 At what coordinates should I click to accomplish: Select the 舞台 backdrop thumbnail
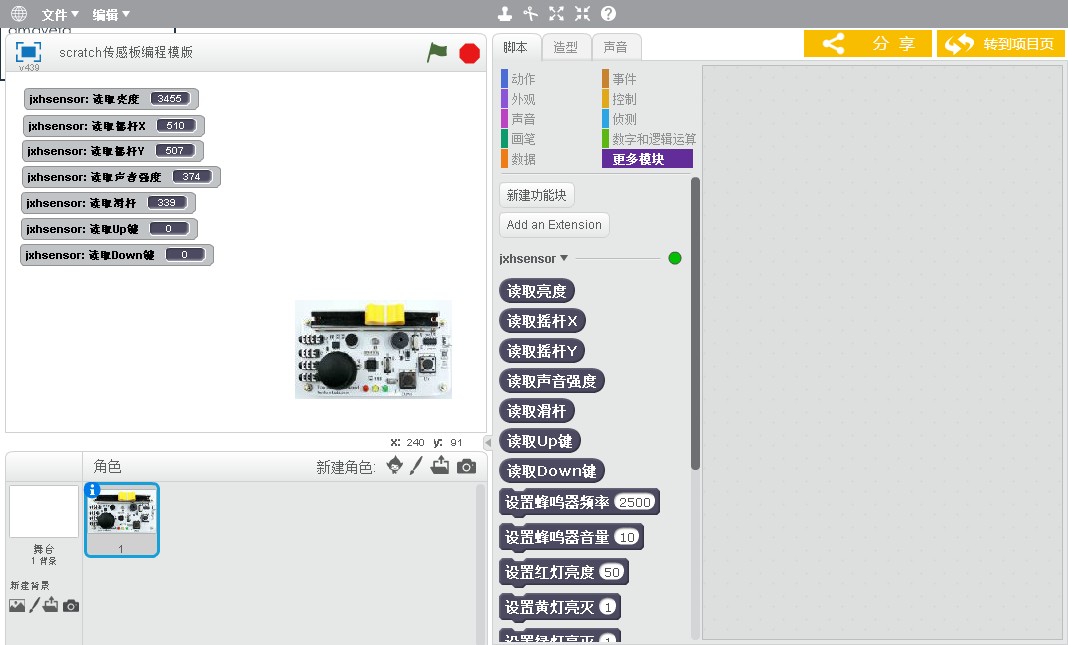[x=43, y=512]
